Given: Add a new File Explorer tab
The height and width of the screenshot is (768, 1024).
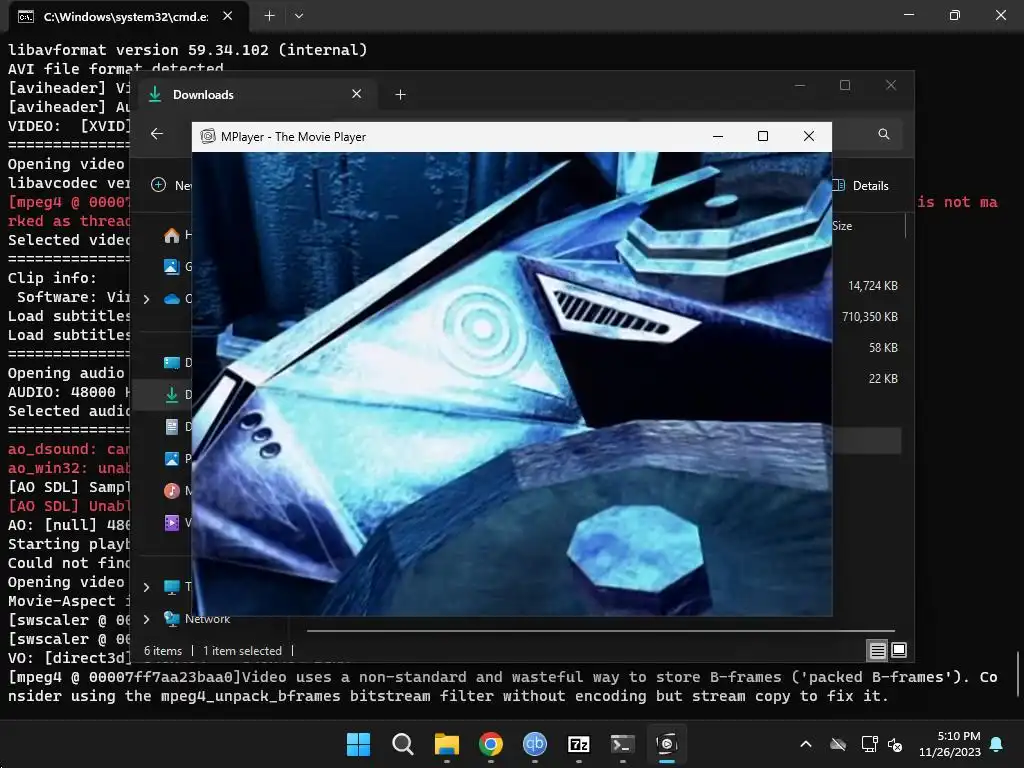Looking at the screenshot, I should 400,95.
